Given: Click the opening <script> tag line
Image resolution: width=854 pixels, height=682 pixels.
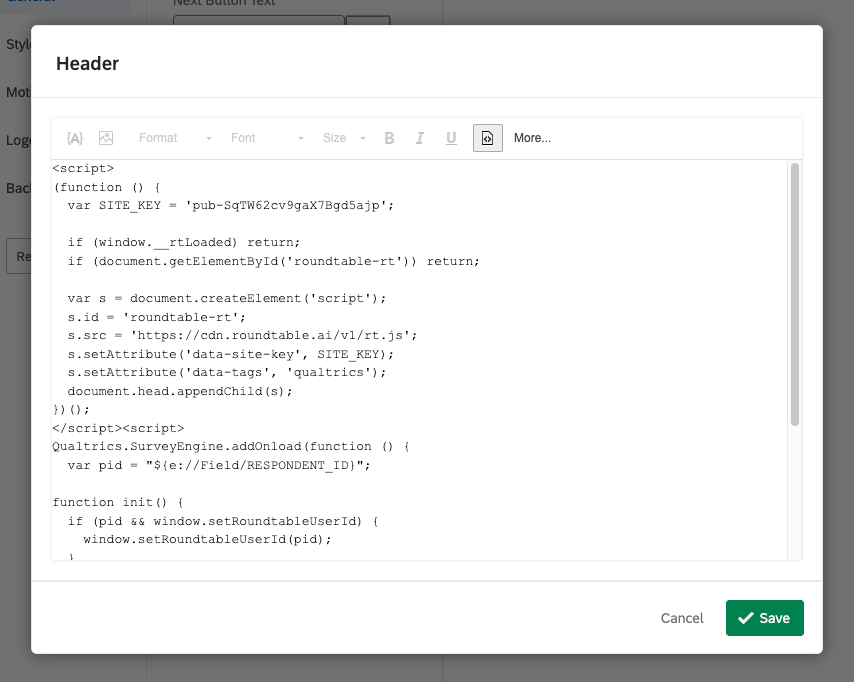Looking at the screenshot, I should [83, 168].
